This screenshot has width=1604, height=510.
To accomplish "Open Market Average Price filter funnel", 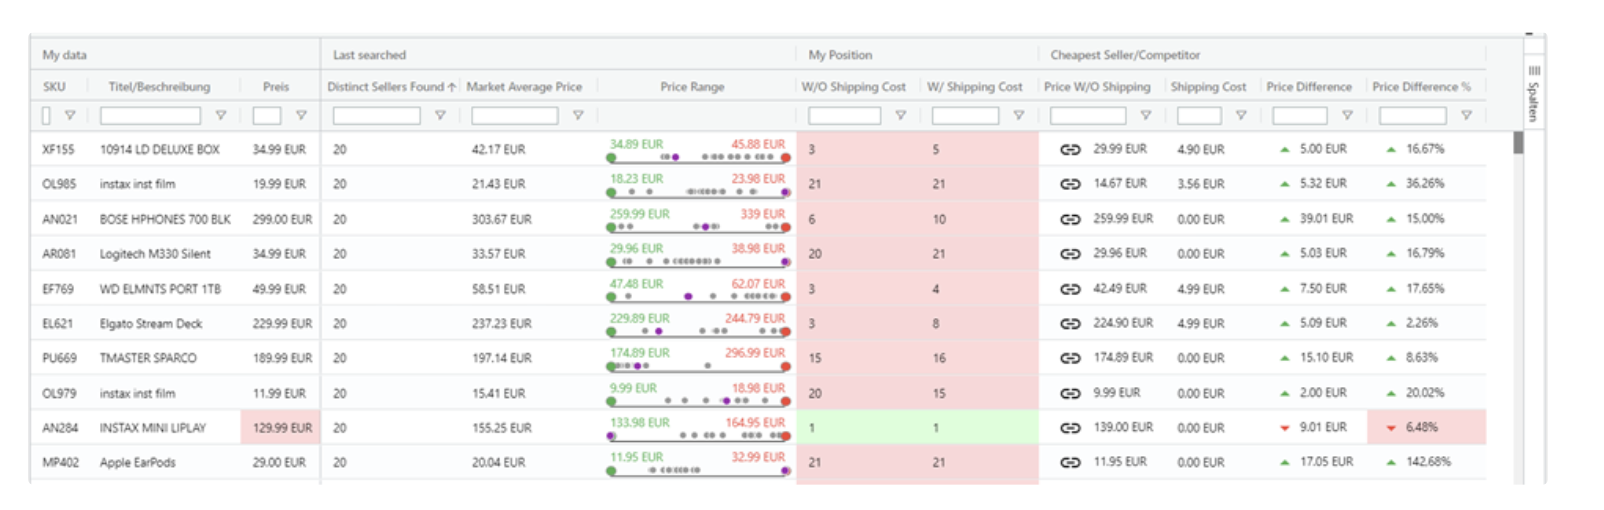I will [578, 116].
